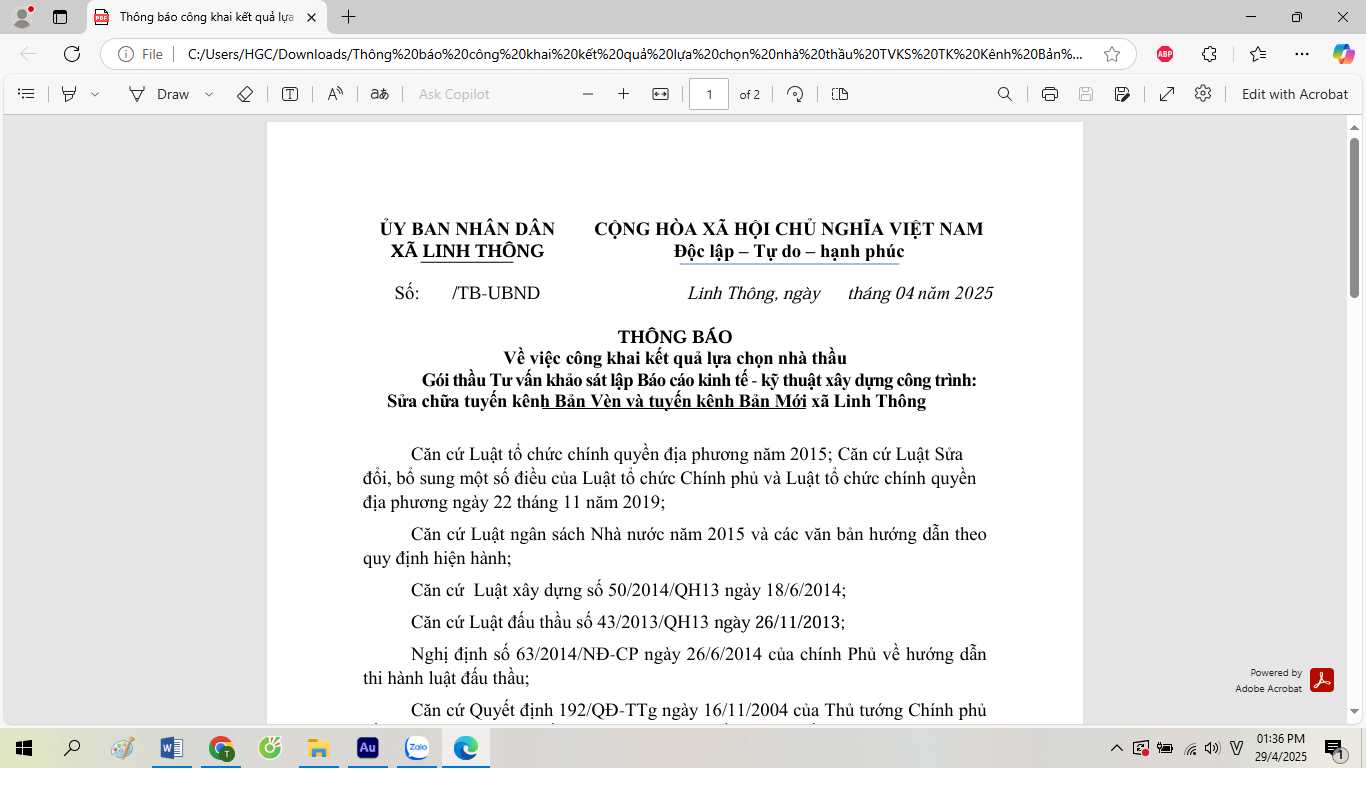This screenshot has width=1366, height=786.
Task: Activate the Draw tool
Action: (x=159, y=94)
